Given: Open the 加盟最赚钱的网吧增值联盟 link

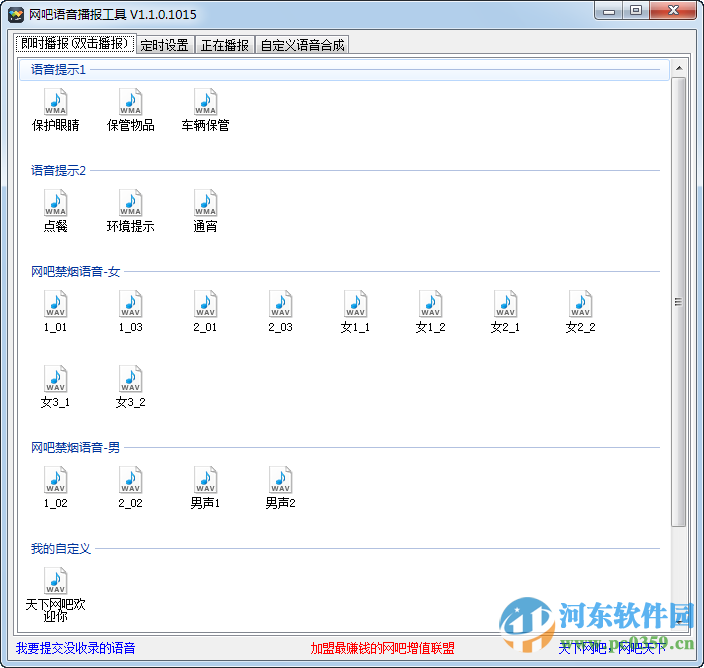Looking at the screenshot, I should click(383, 648).
